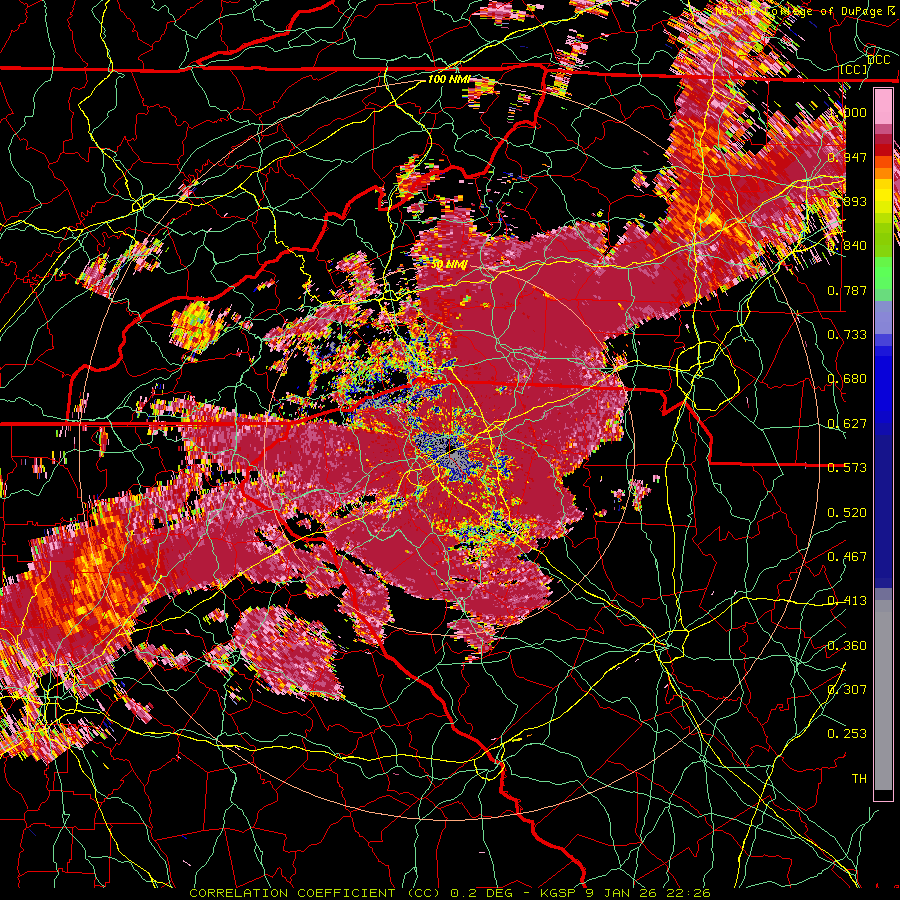Click the 0.573 legend value
This screenshot has height=900, width=900.
tap(847, 467)
